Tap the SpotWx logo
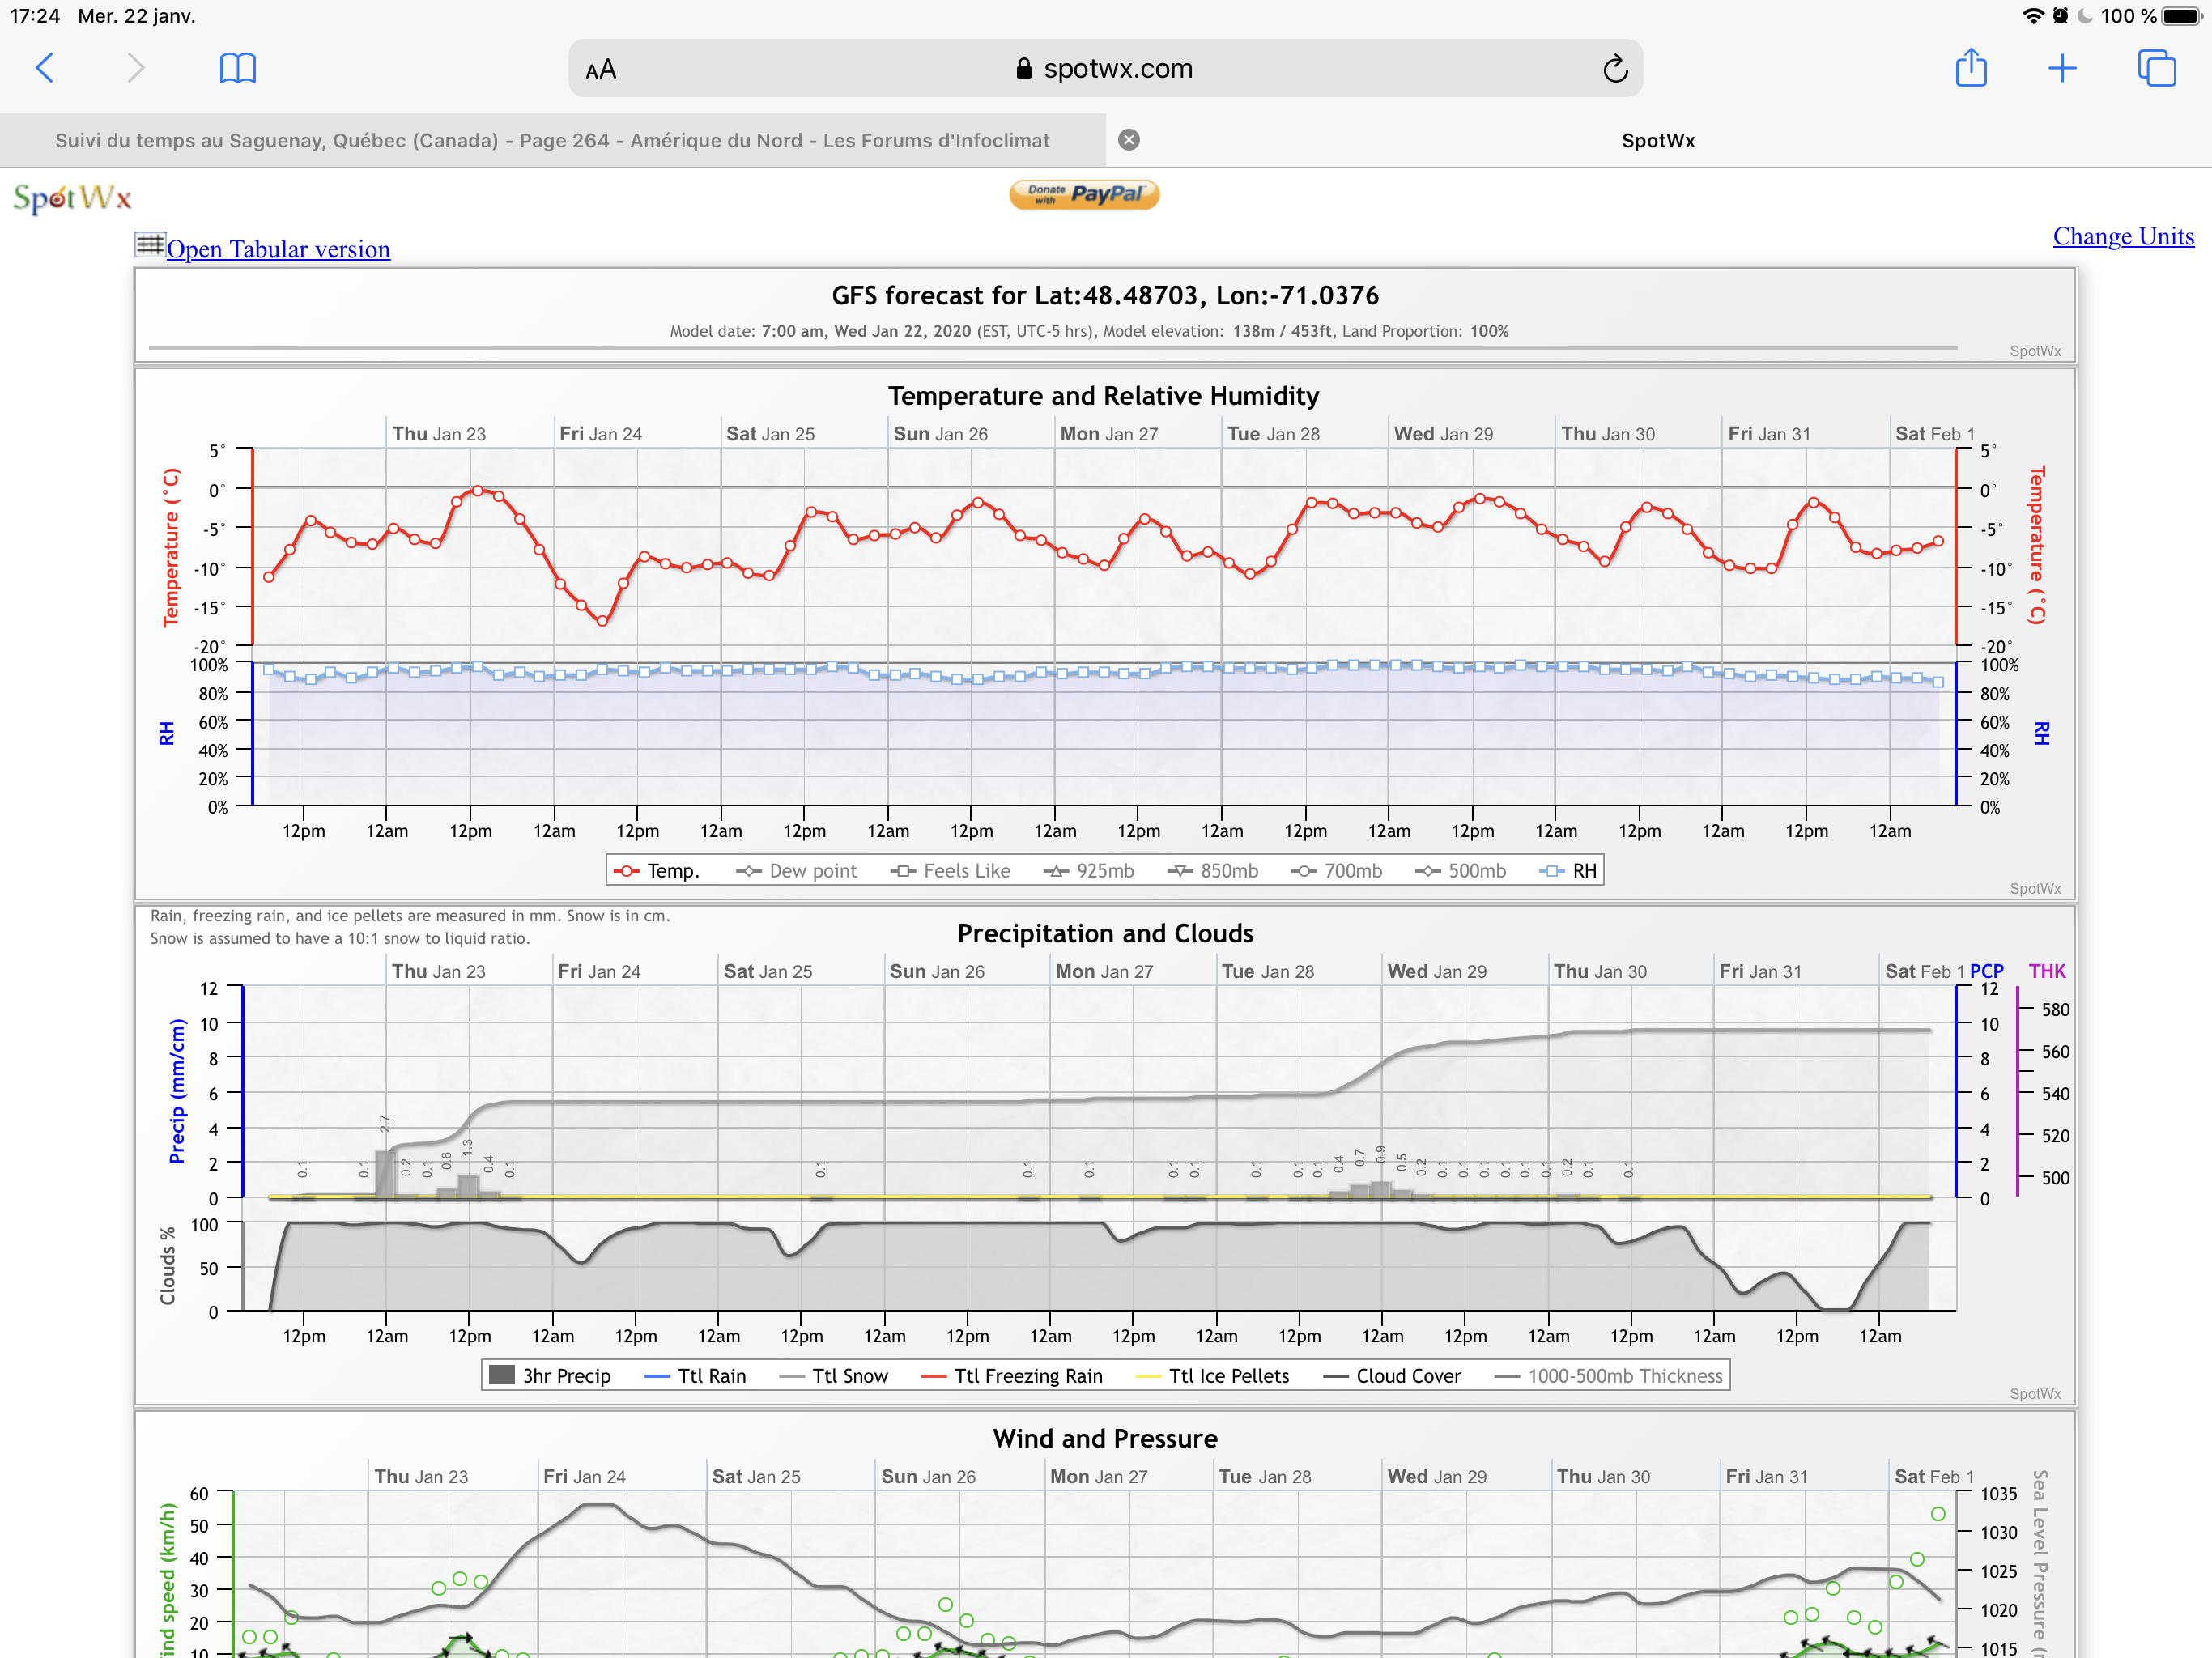Screen dimensions: 2212x1658 tap(72, 198)
